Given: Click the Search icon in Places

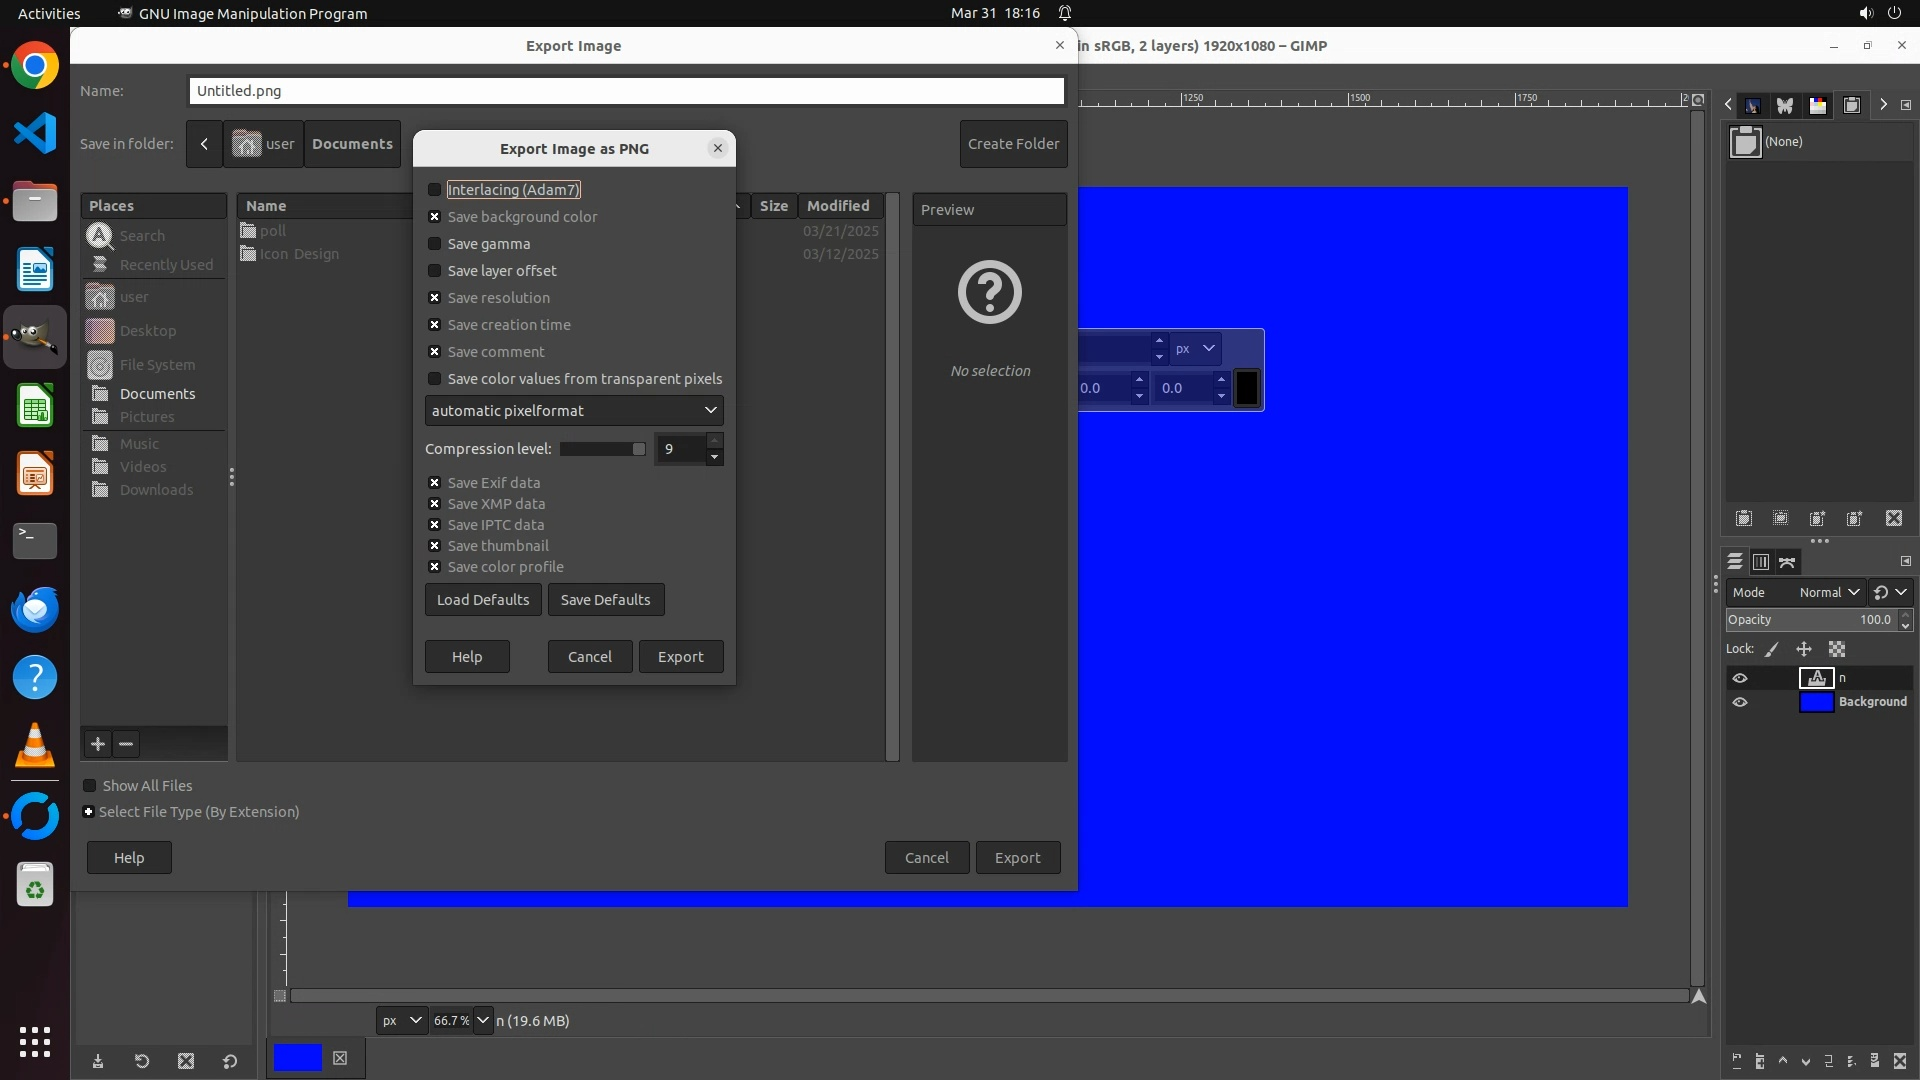Looking at the screenshot, I should (100, 236).
